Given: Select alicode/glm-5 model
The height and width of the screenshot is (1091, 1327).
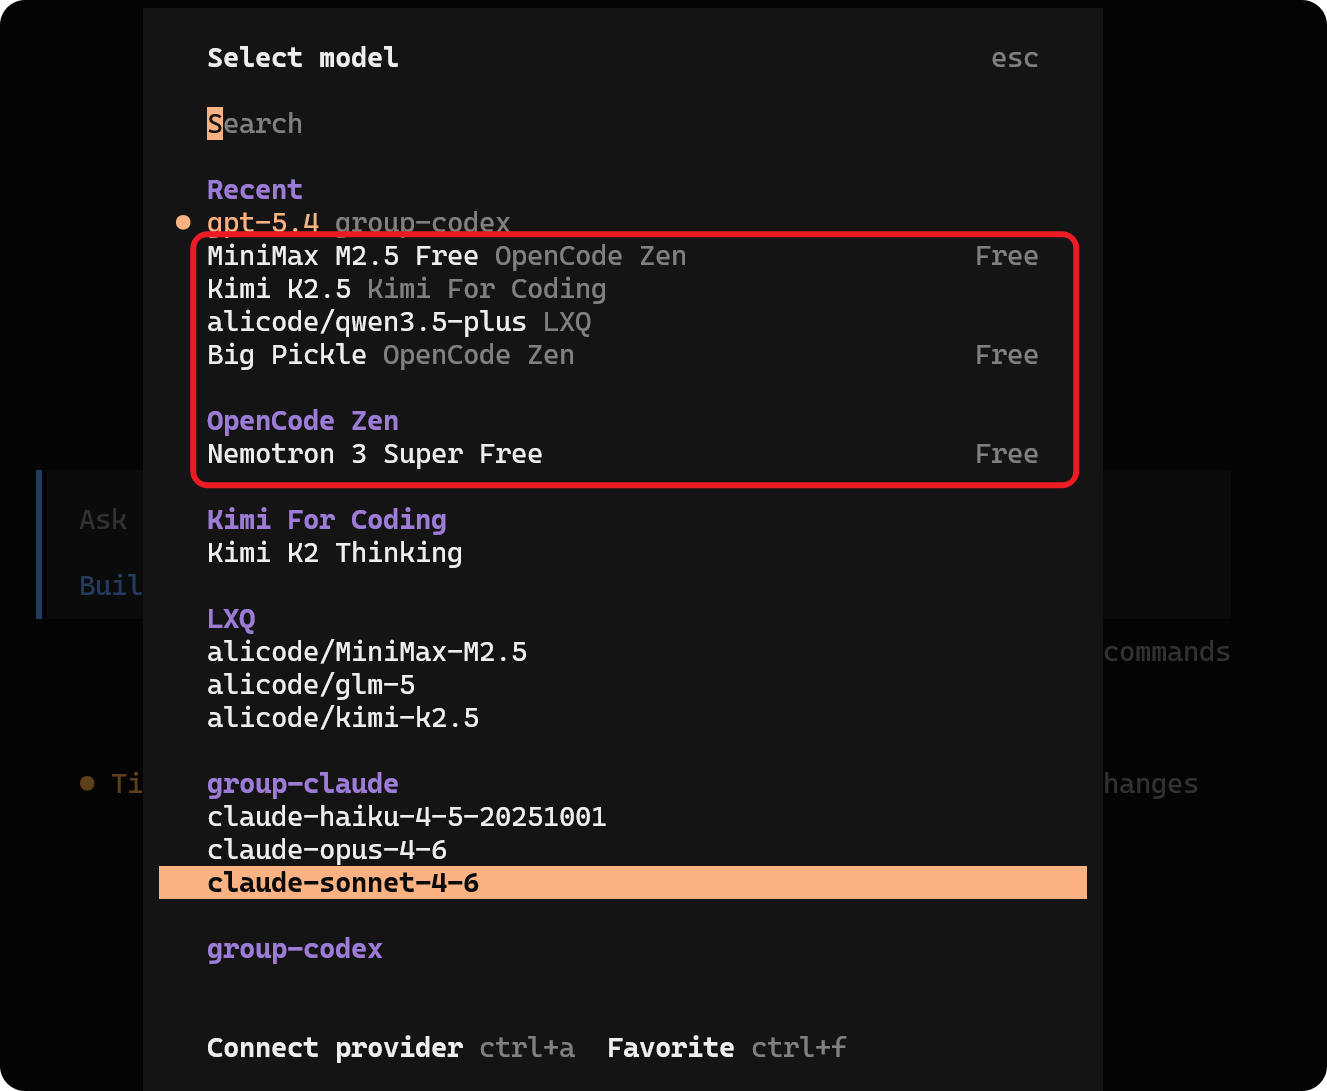Looking at the screenshot, I should coord(310,685).
